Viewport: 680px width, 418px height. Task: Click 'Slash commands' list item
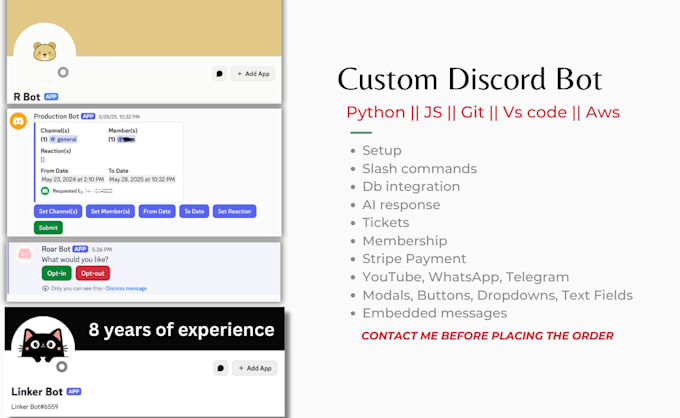(419, 169)
